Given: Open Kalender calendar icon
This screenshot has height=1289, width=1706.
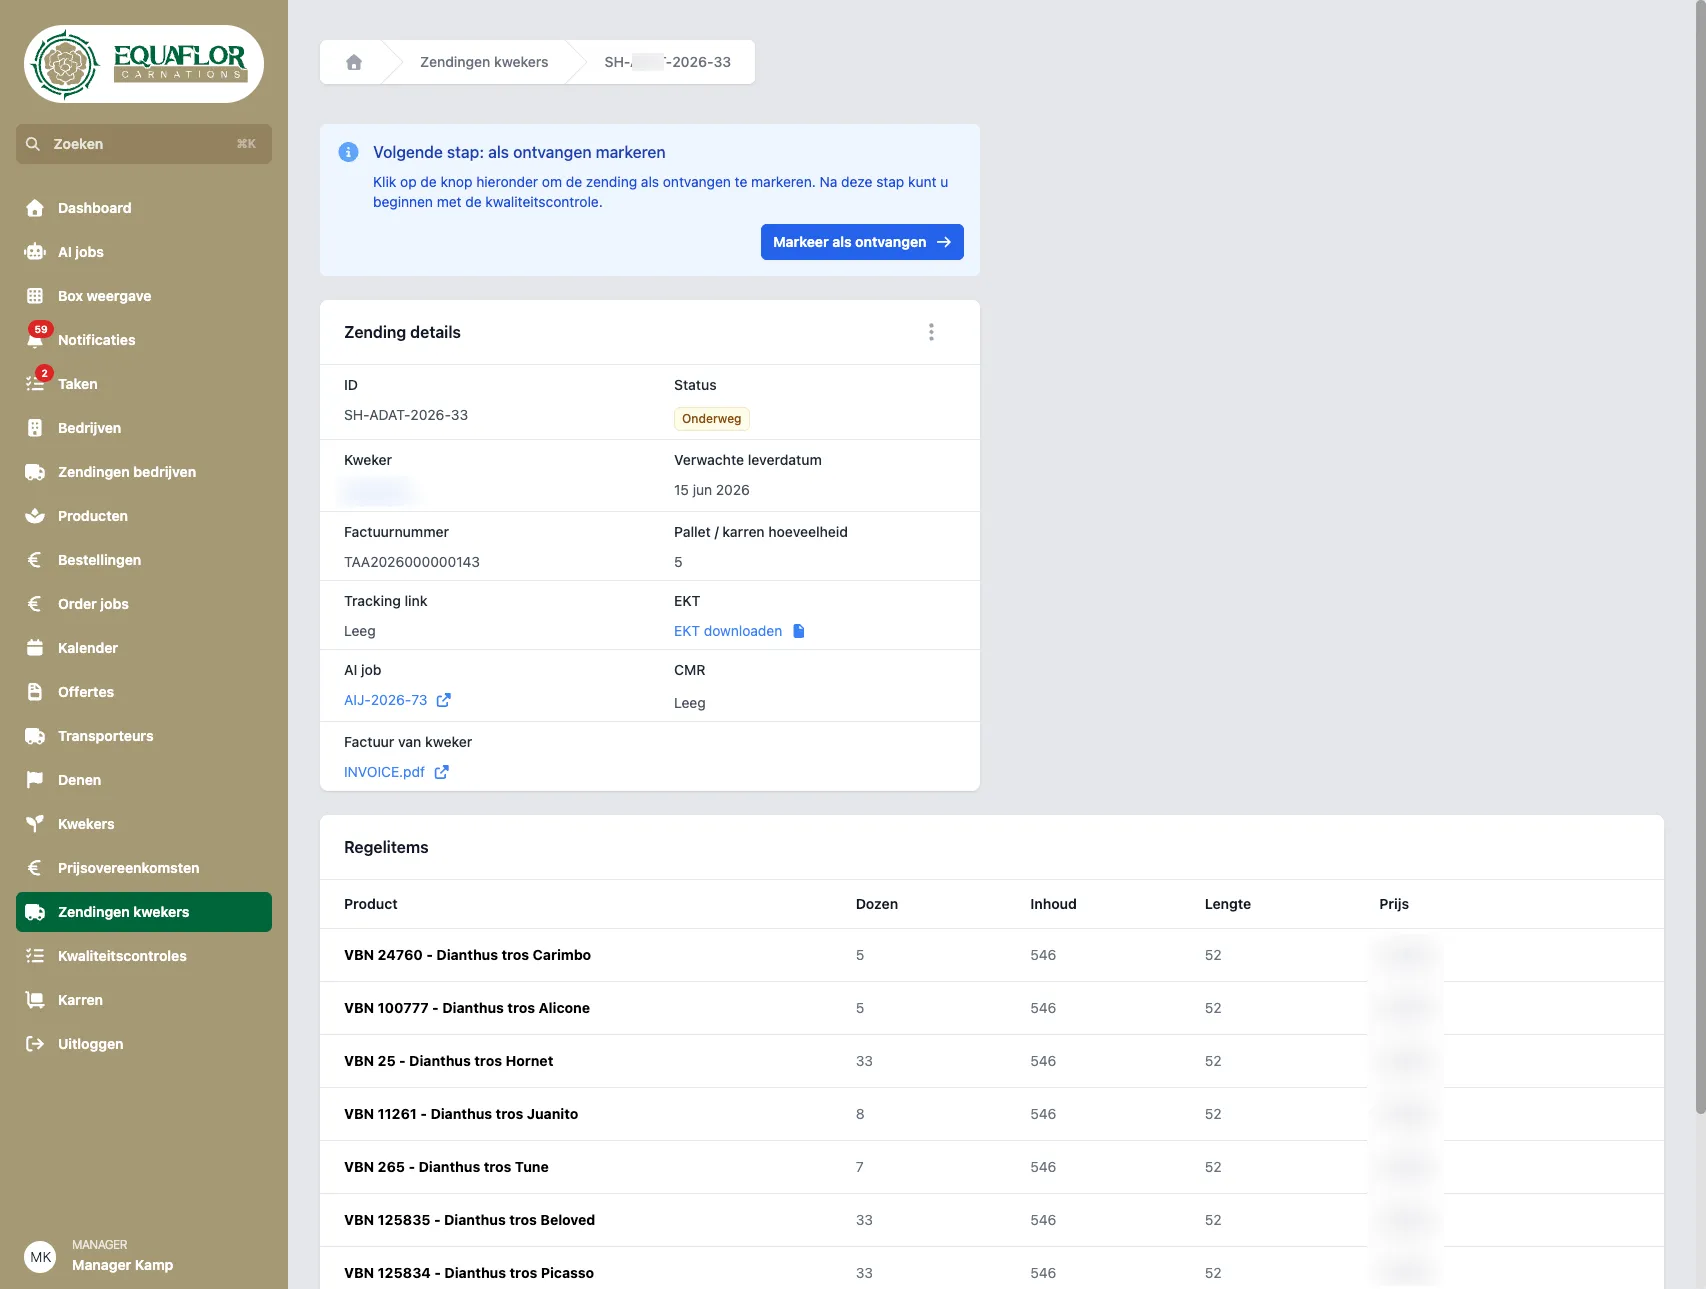Looking at the screenshot, I should point(35,648).
